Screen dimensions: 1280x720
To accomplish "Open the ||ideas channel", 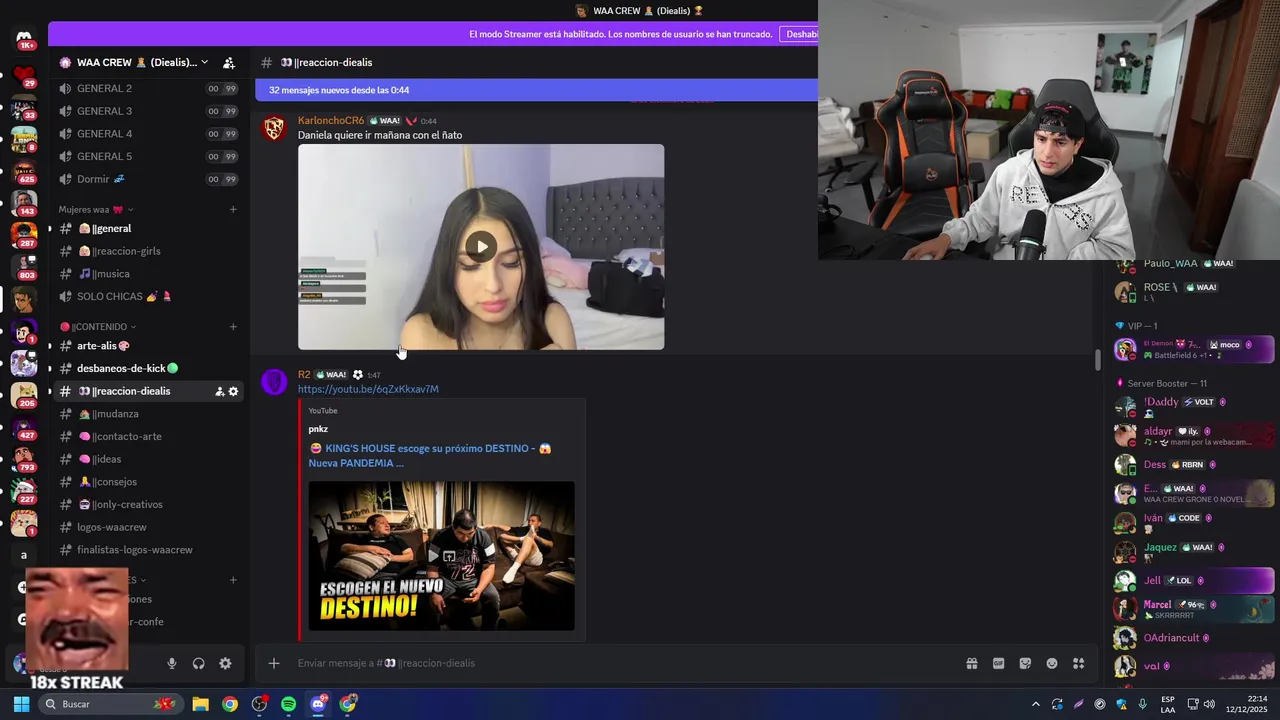I will coord(147,459).
